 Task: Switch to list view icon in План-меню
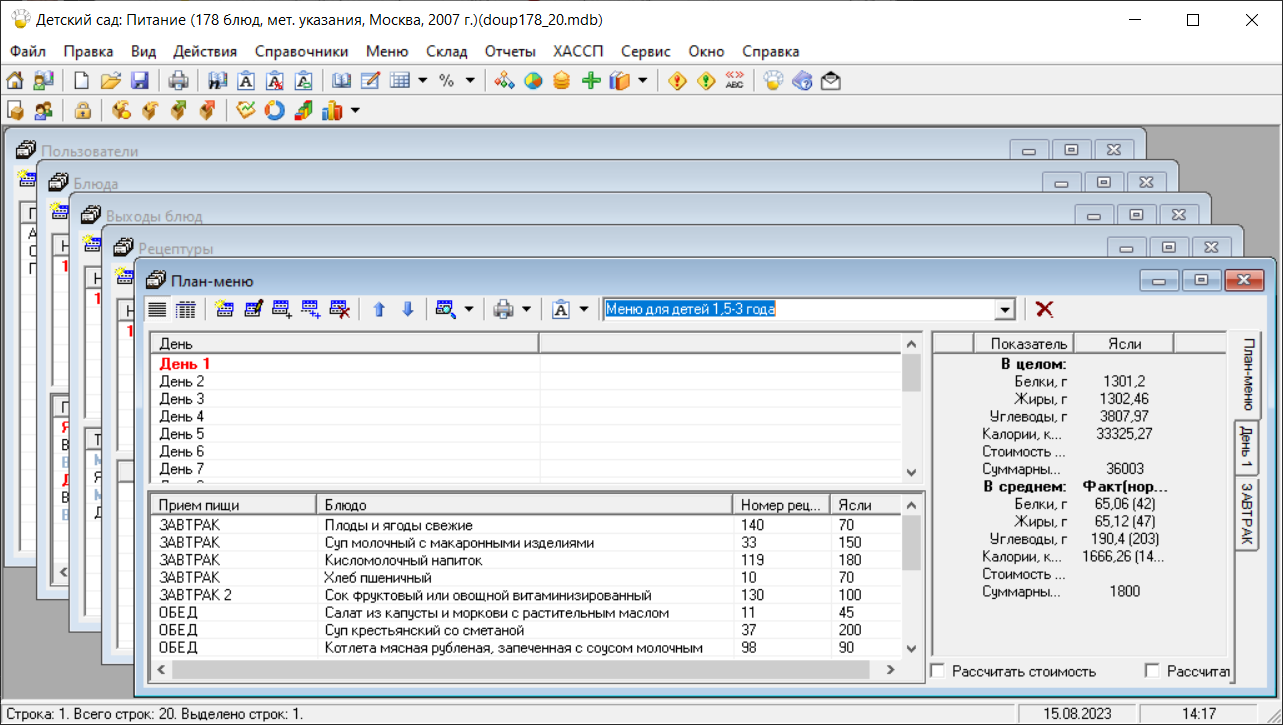157,310
